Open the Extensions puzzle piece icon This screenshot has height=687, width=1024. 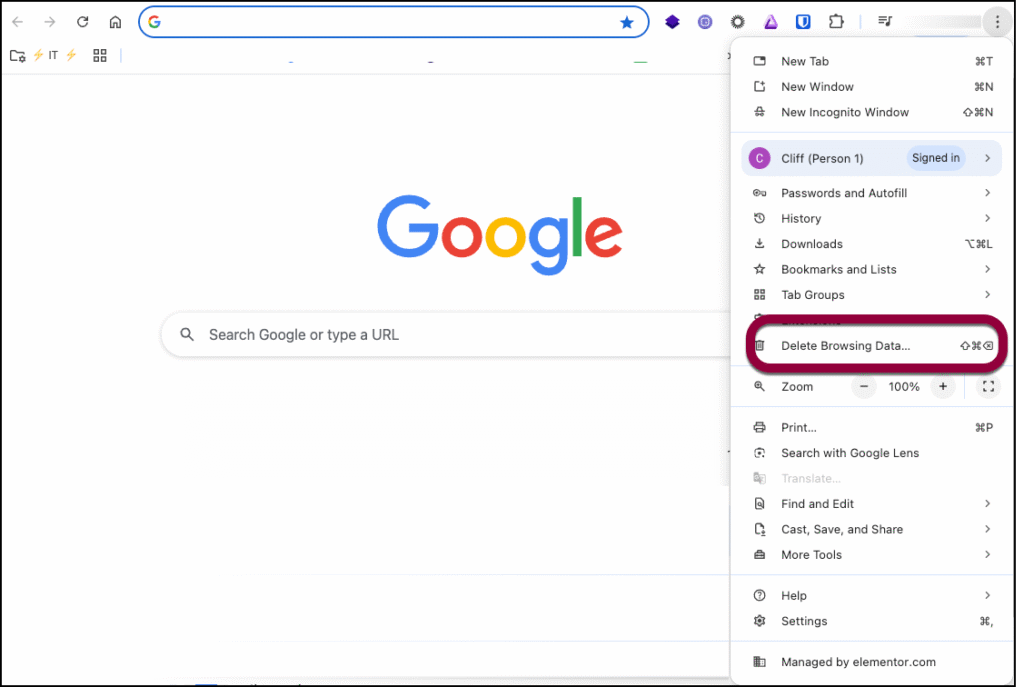pos(837,22)
